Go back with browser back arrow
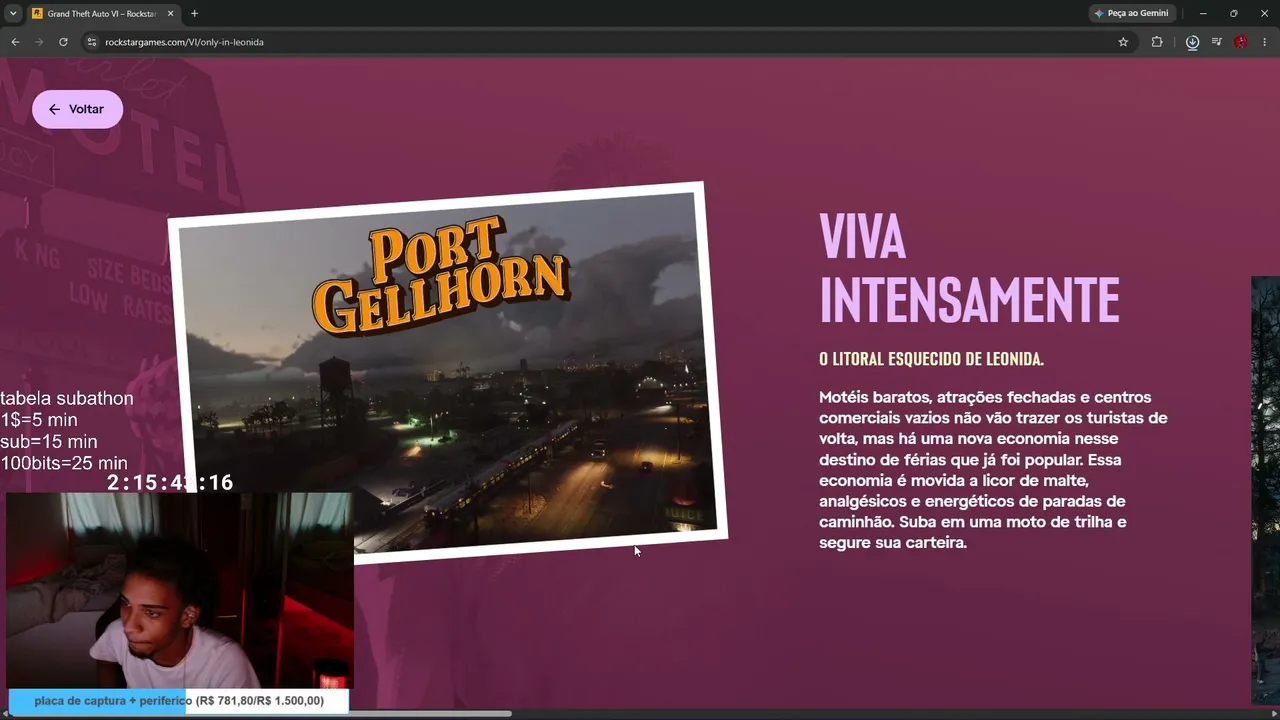This screenshot has width=1280, height=720. coord(15,42)
